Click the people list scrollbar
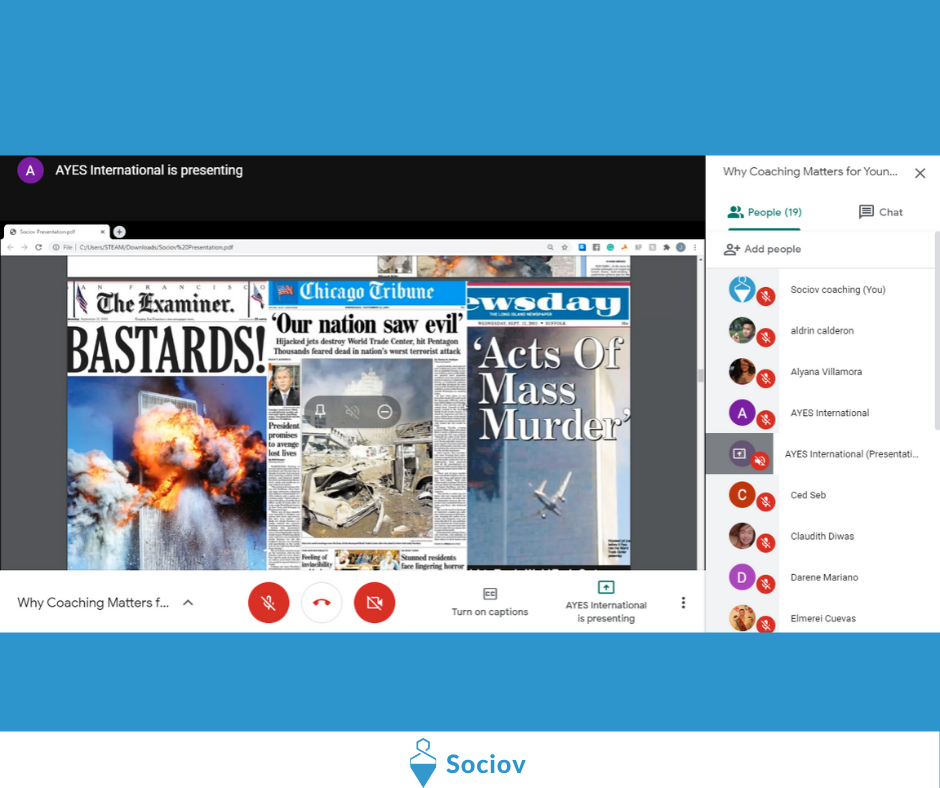 coord(937,330)
